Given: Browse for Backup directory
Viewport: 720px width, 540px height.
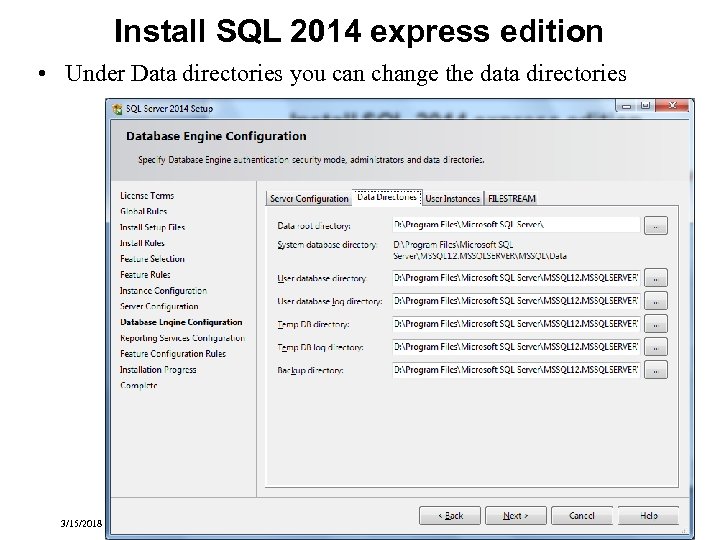Looking at the screenshot, I should (656, 370).
